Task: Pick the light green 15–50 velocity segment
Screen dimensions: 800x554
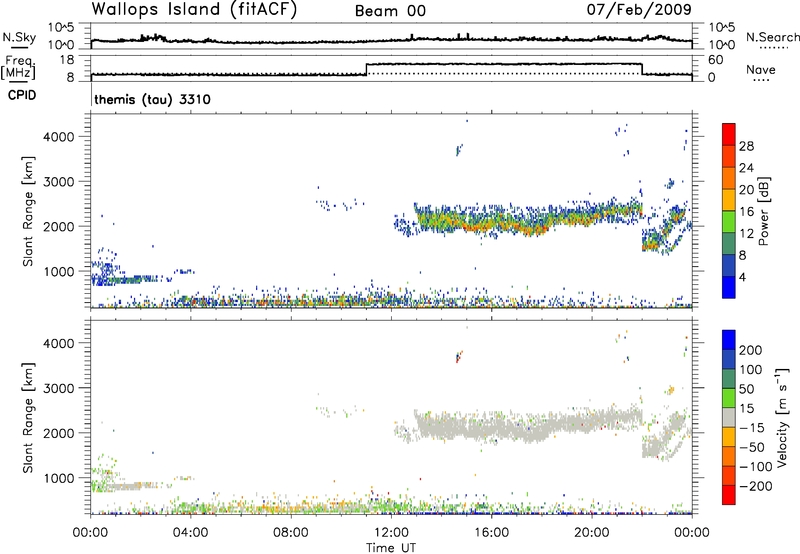Action: point(729,398)
